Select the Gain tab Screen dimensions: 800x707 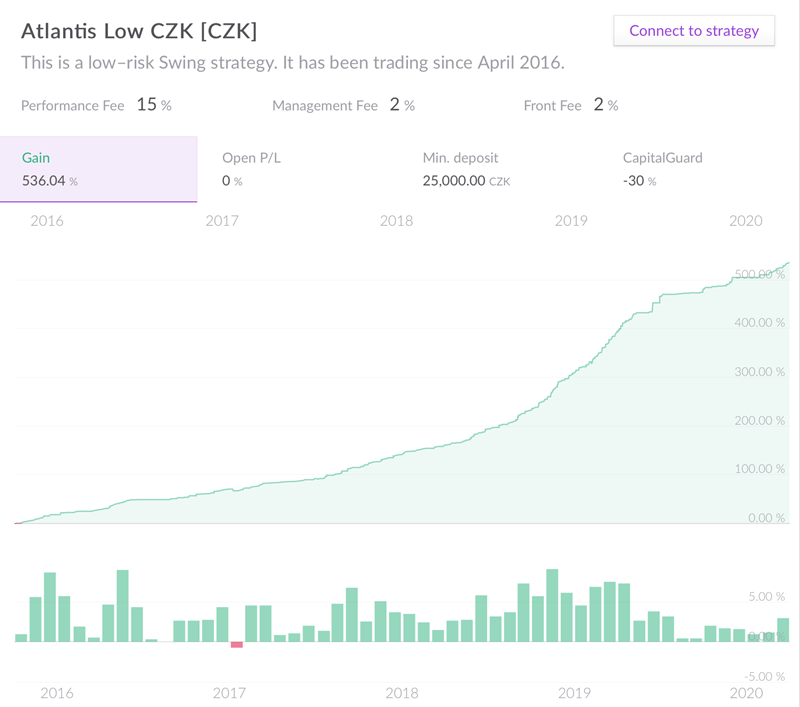(x=98, y=169)
